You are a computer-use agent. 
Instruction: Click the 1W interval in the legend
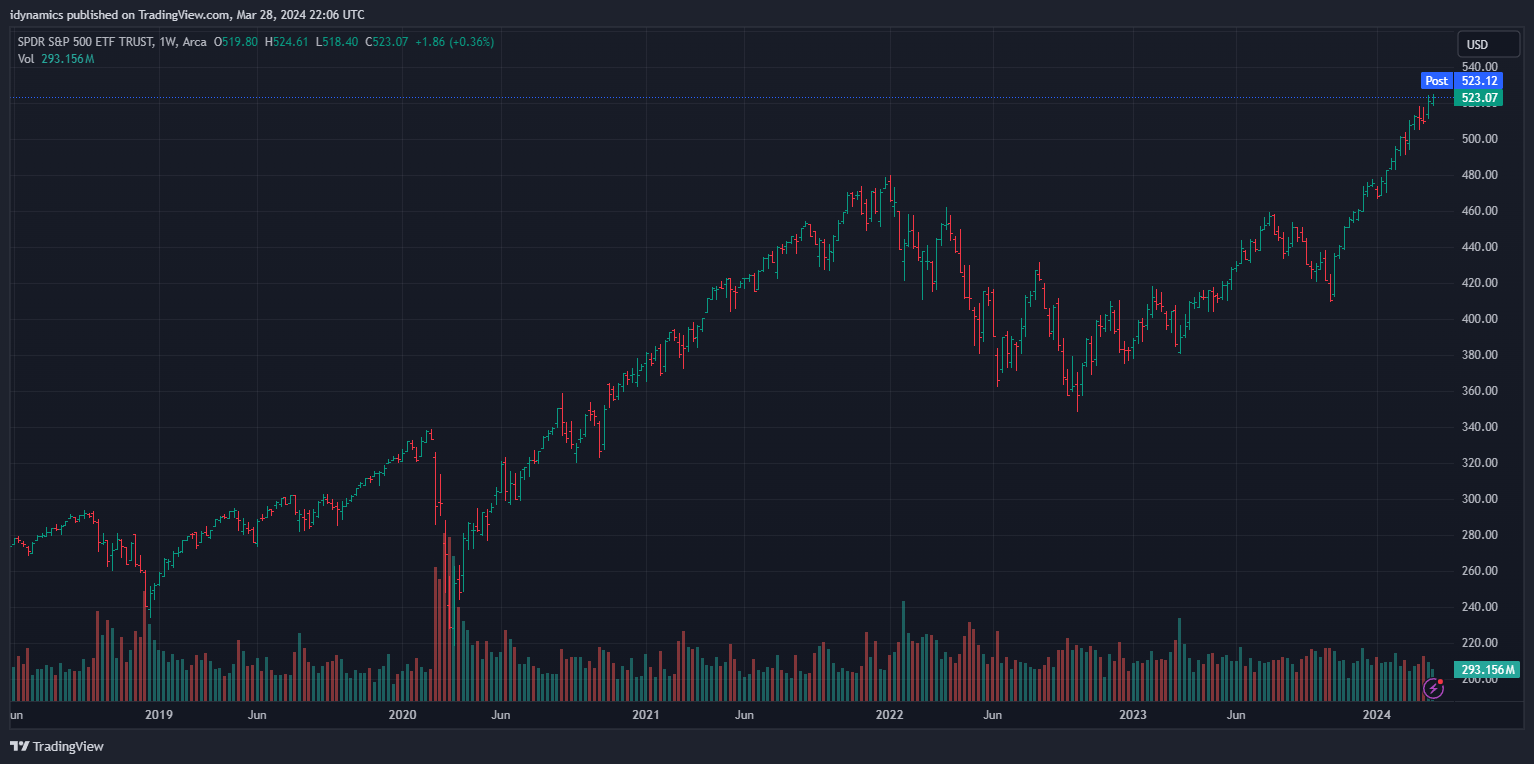[167, 42]
